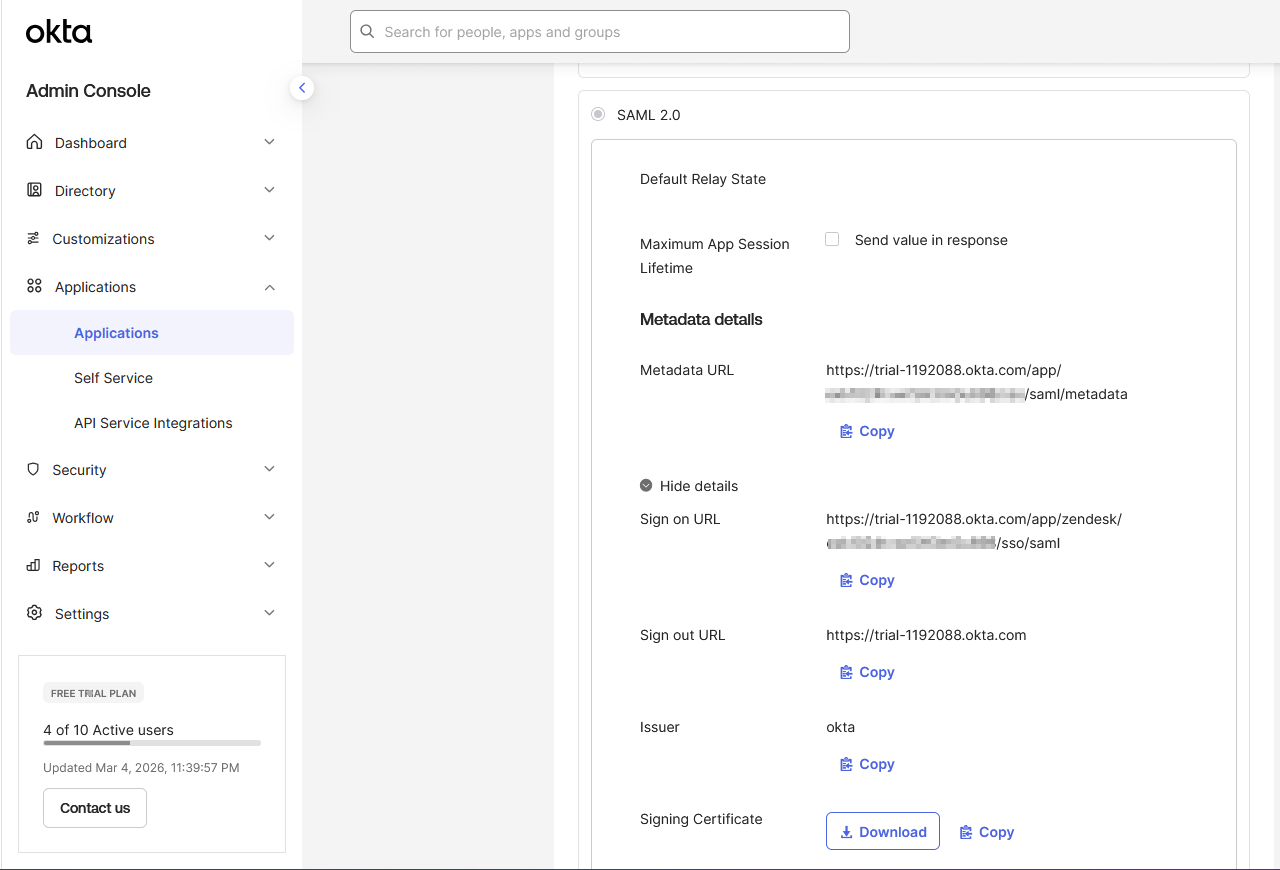Click the Hide details circle arrow icon
Viewport: 1280px width, 870px height.
tap(646, 486)
